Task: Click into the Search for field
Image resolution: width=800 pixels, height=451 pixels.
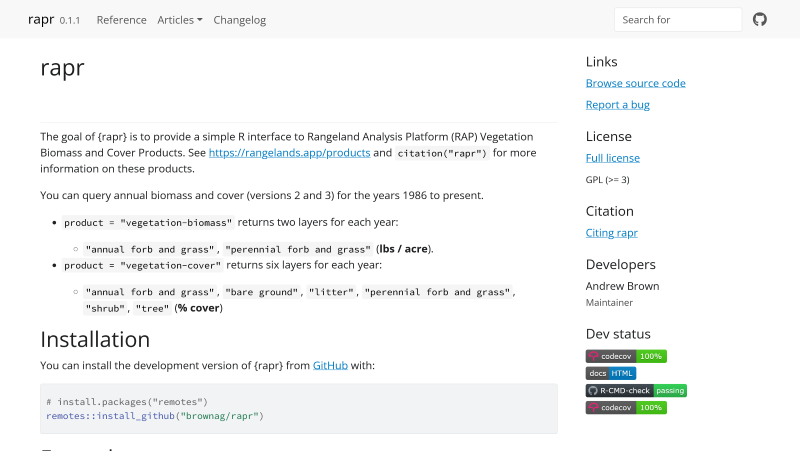Action: [x=677, y=20]
